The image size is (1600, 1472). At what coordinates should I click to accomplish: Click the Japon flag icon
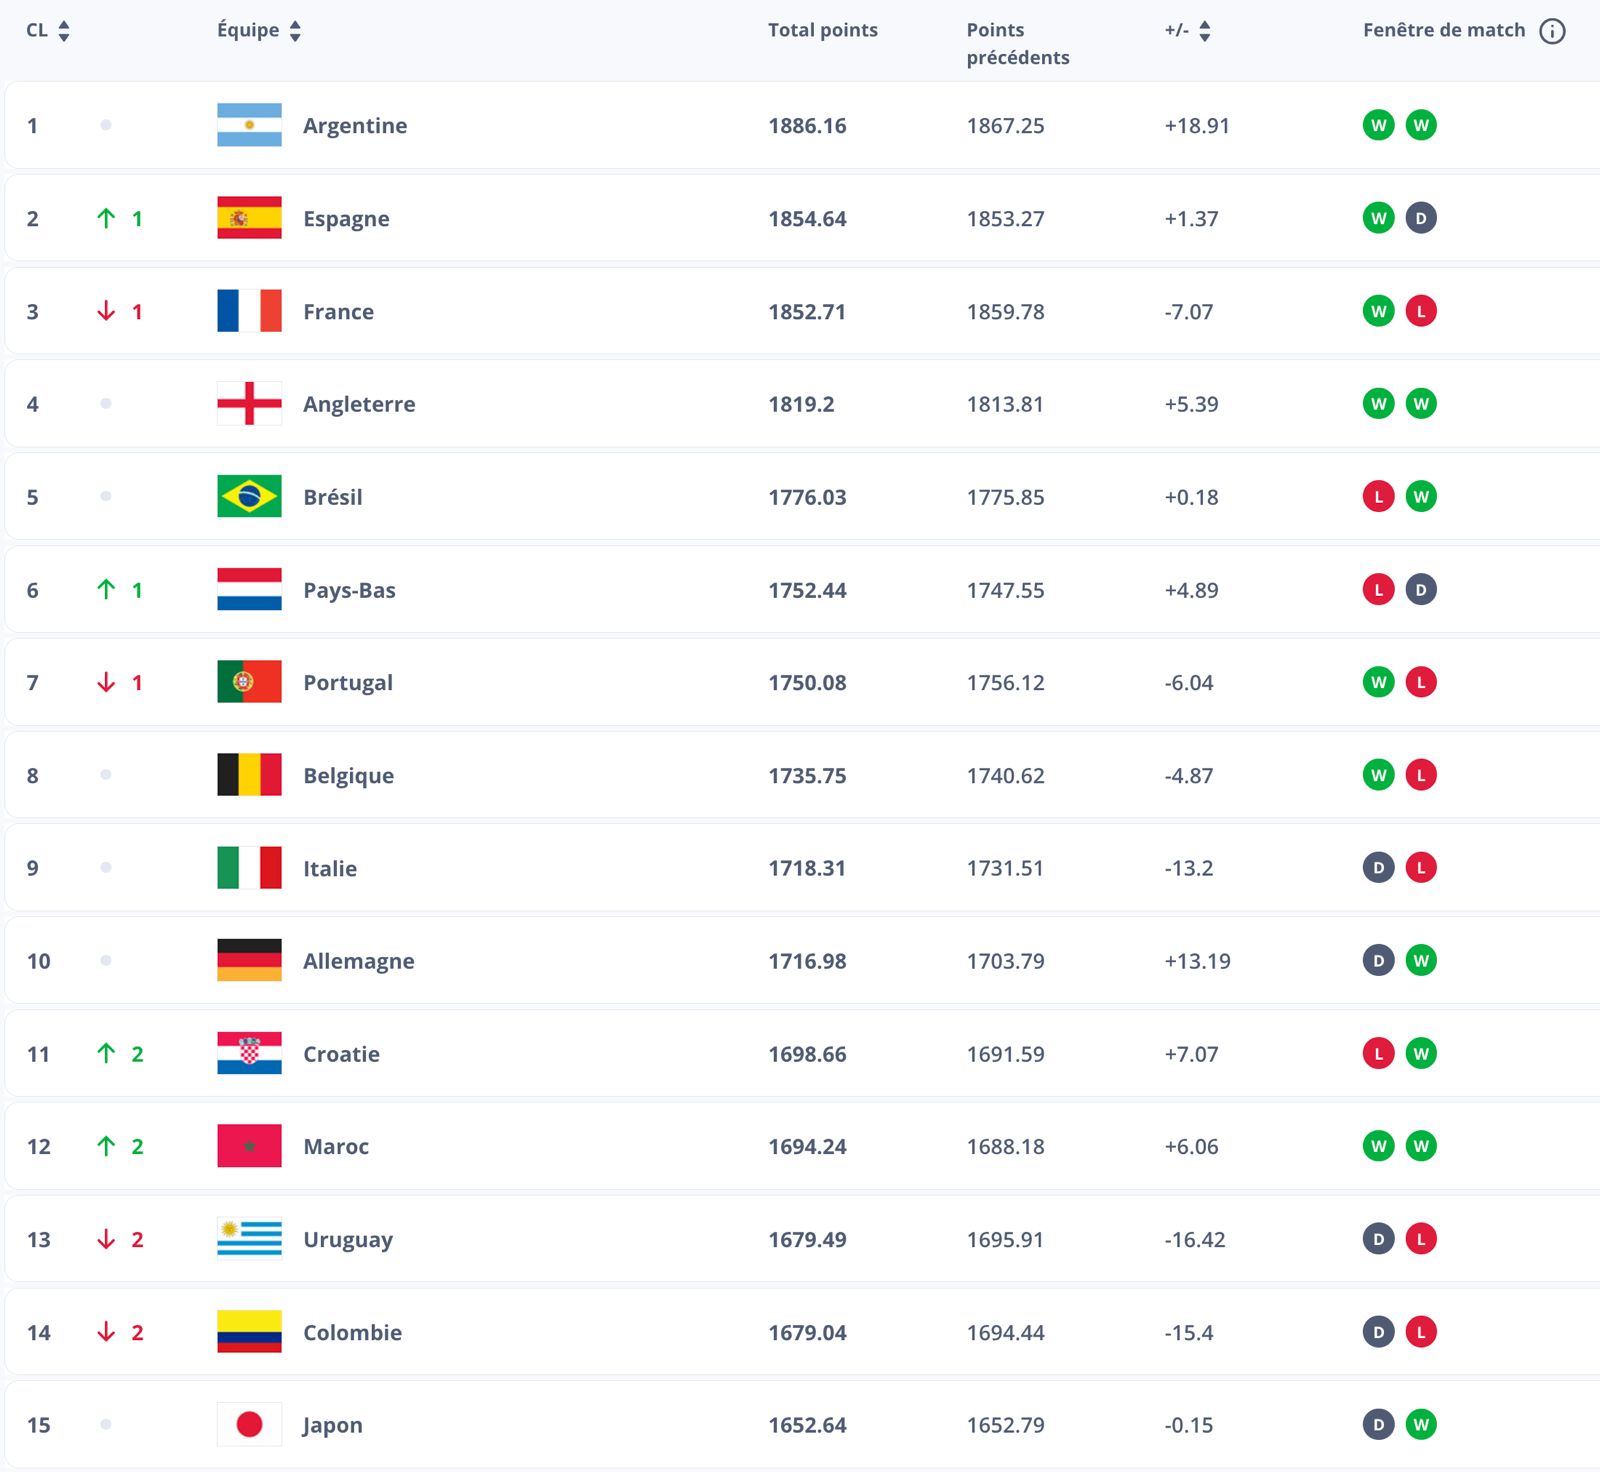click(249, 1424)
